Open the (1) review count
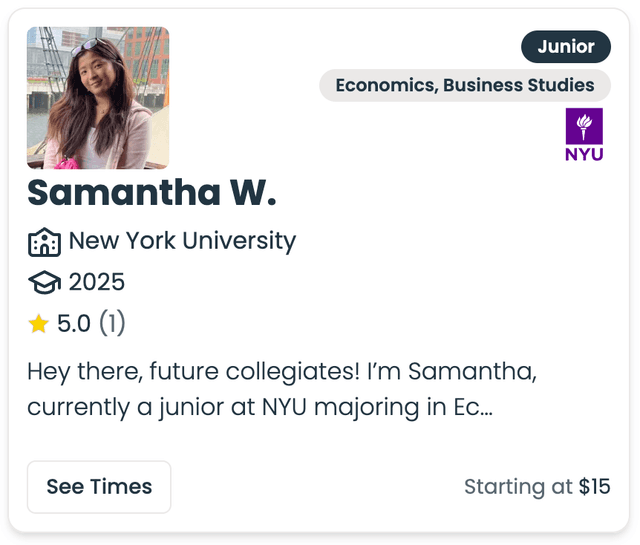Screen dimensions: 640x545 point(112,323)
